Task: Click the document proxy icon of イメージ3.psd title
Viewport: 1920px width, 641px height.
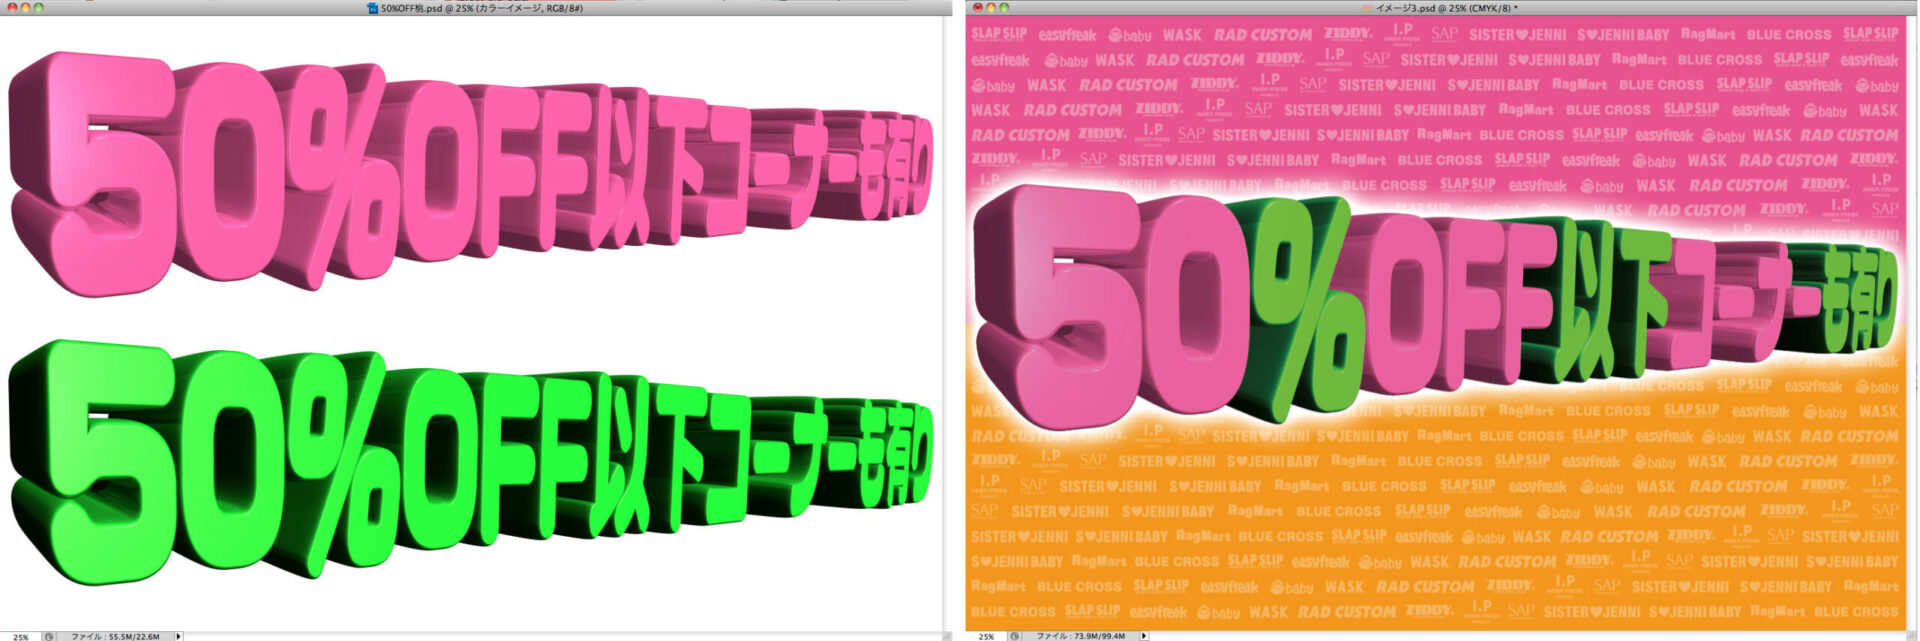Action: point(1367,8)
